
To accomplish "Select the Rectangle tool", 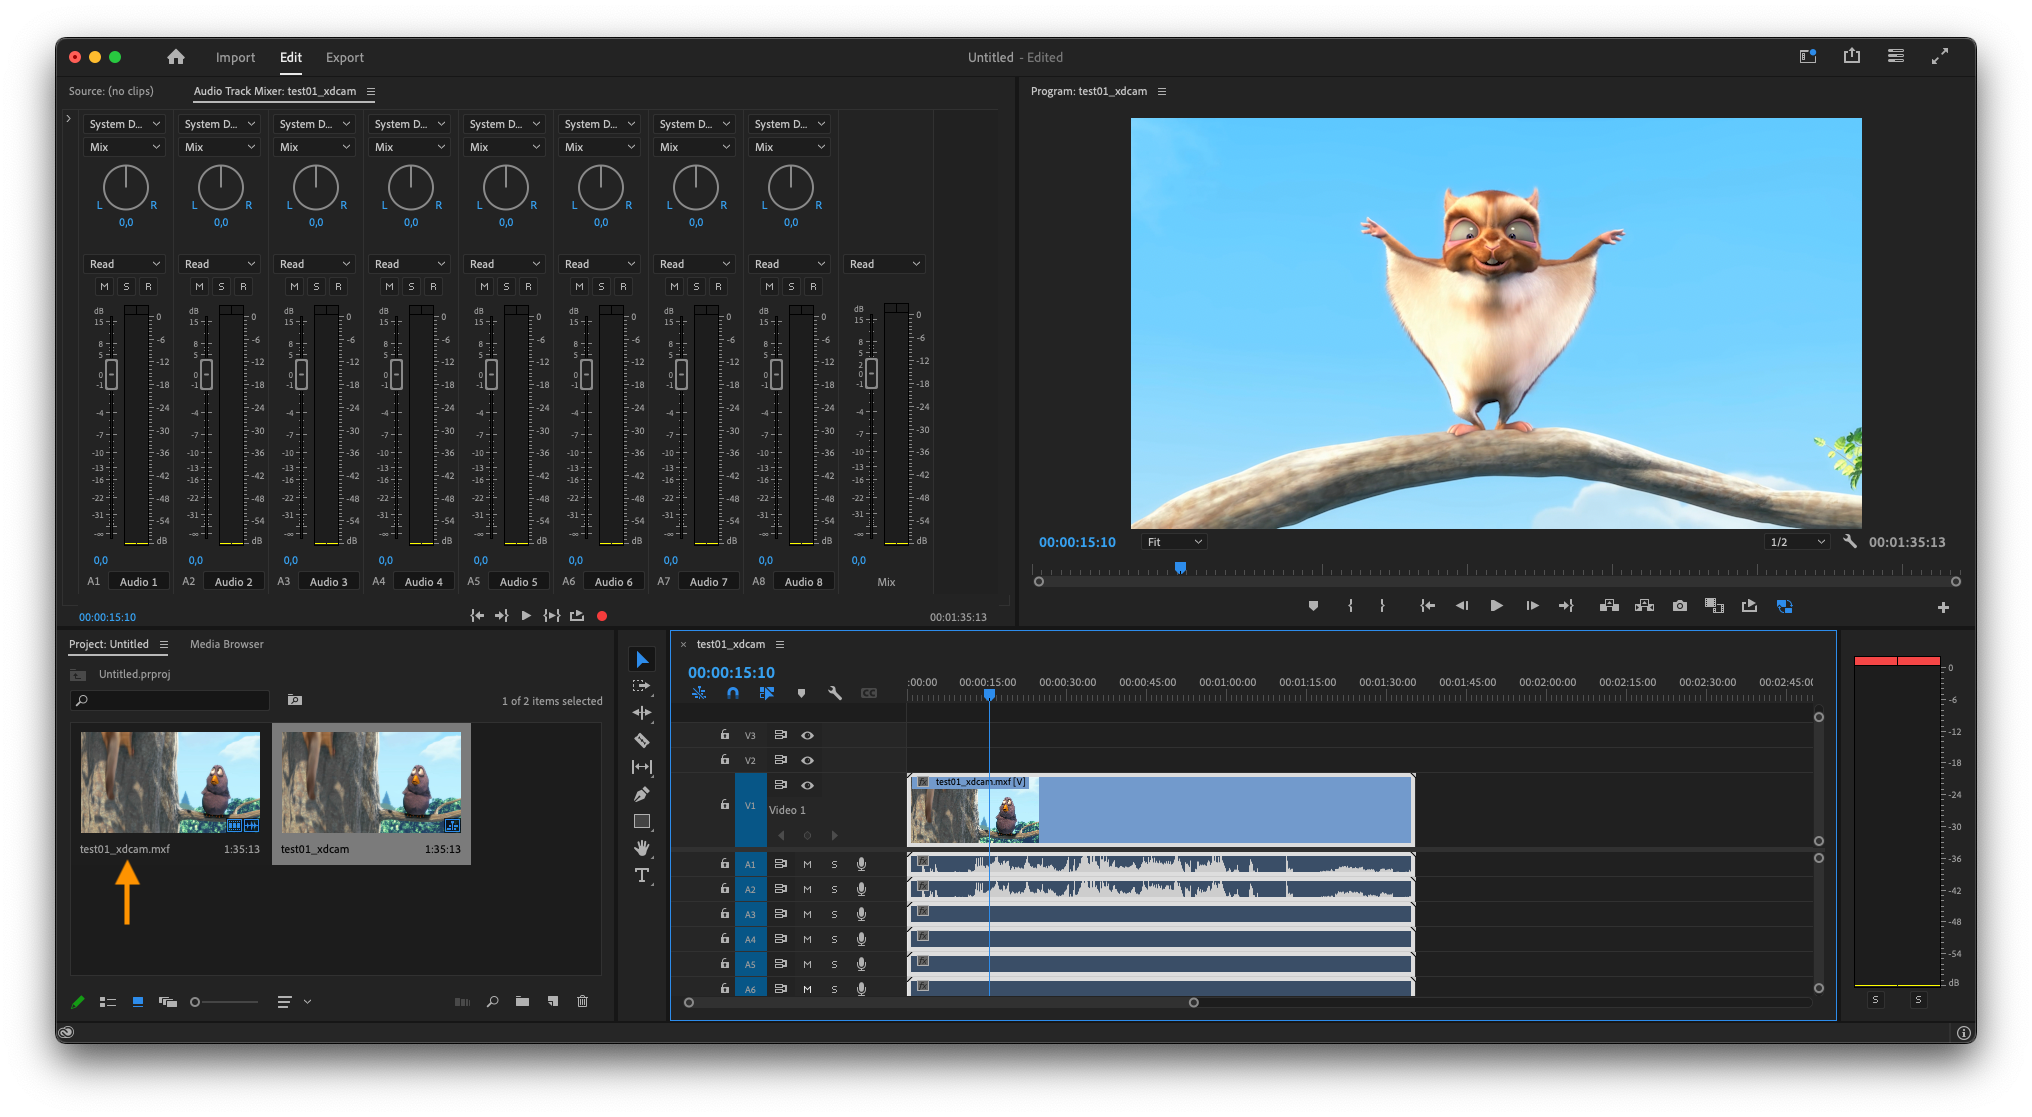I will [642, 821].
